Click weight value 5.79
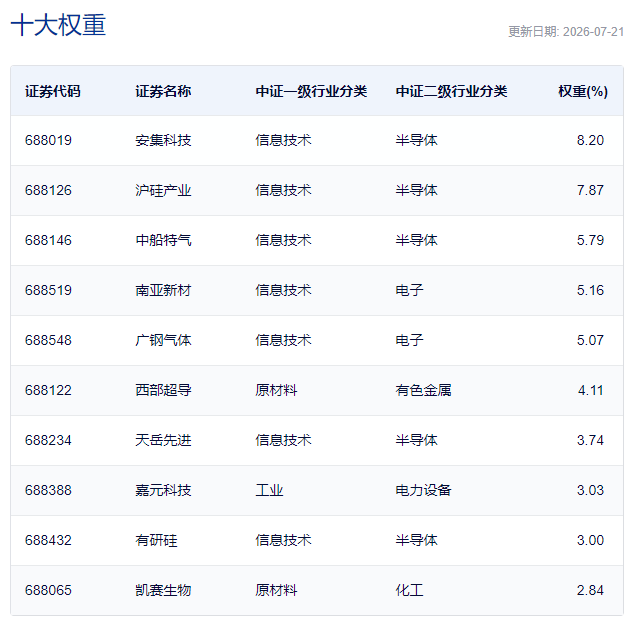Screen dimensions: 632x619 [x=590, y=240]
